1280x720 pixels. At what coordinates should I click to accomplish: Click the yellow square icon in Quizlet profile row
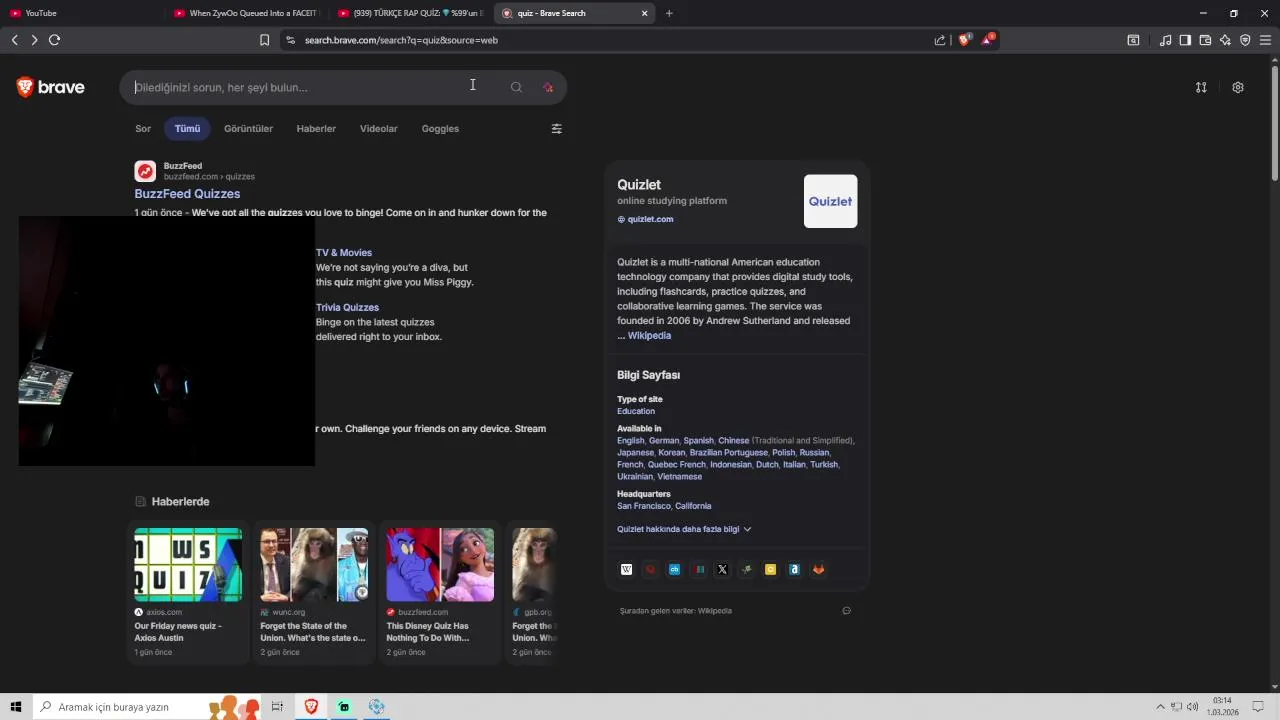pos(771,569)
